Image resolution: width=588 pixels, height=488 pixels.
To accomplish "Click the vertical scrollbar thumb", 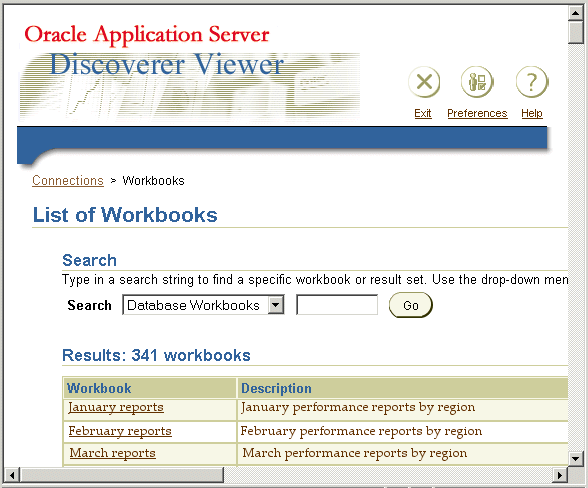I will pyautogui.click(x=576, y=33).
